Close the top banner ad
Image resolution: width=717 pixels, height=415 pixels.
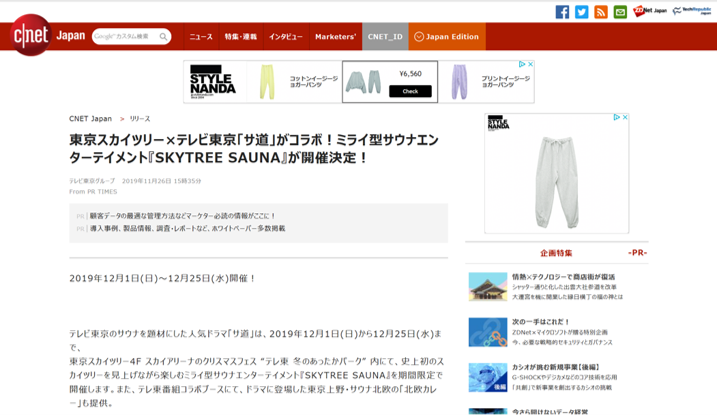click(x=530, y=64)
